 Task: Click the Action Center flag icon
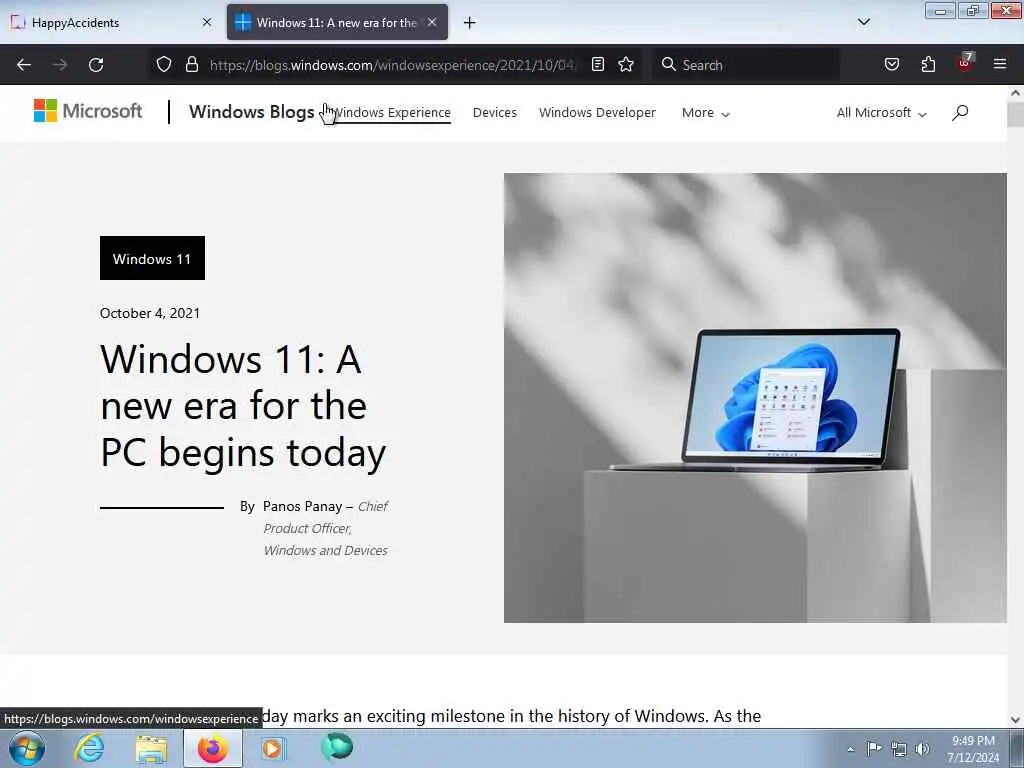click(x=873, y=748)
